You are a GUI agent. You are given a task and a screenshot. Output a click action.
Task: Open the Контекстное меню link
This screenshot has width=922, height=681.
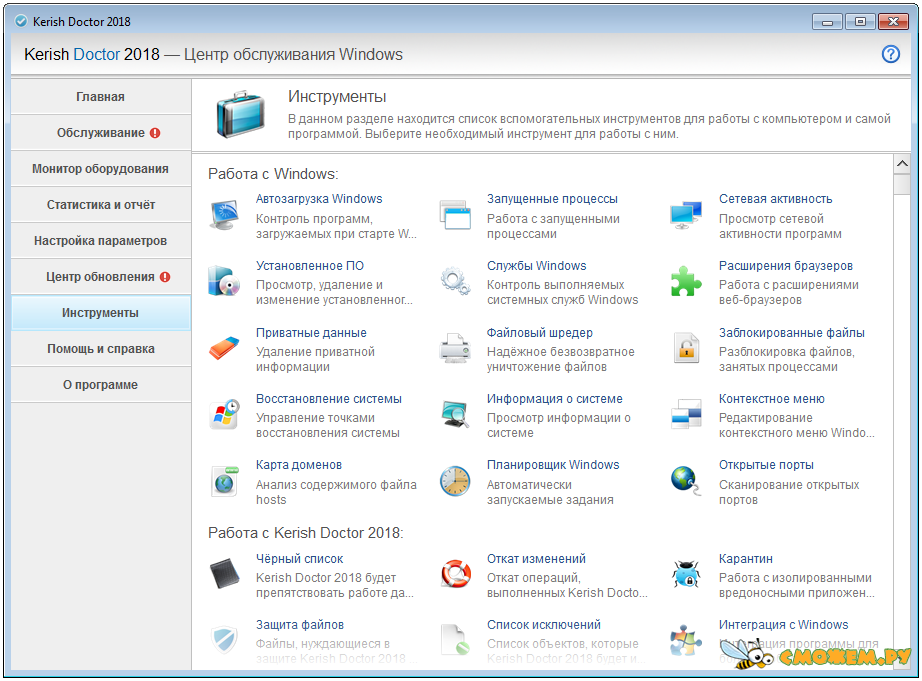coord(771,399)
